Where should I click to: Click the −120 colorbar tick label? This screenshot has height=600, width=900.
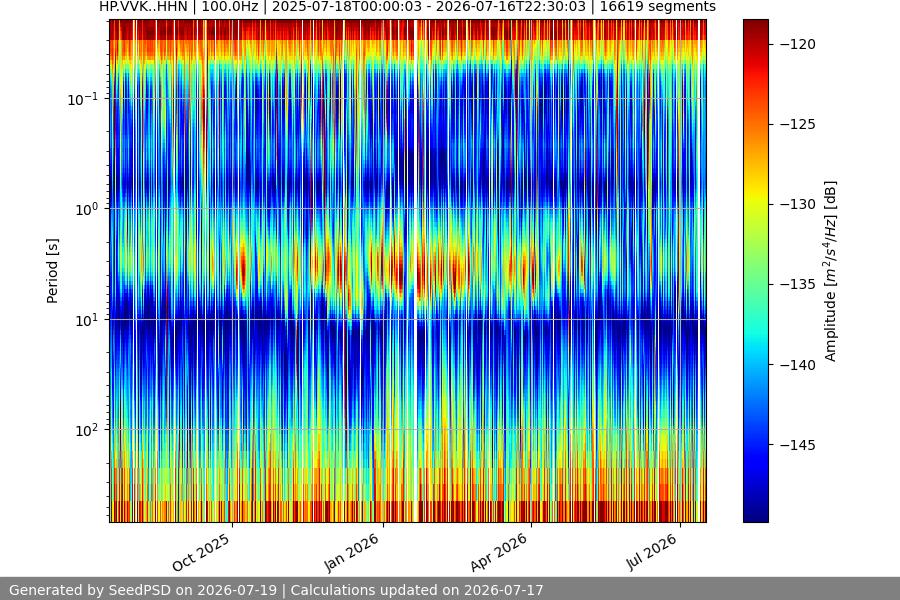[797, 44]
